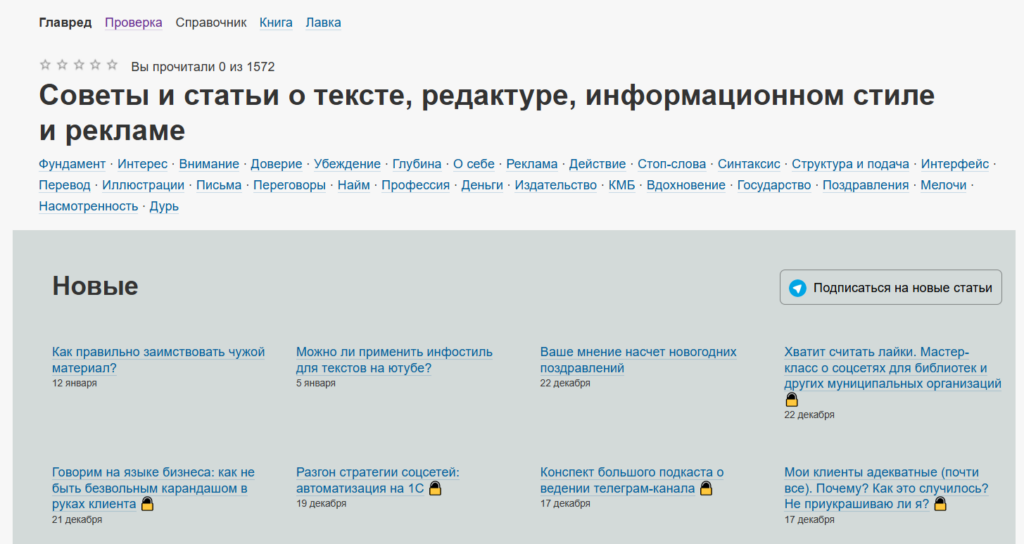Subscribe via 'Подписаться на новые статьи' button

[x=891, y=287]
